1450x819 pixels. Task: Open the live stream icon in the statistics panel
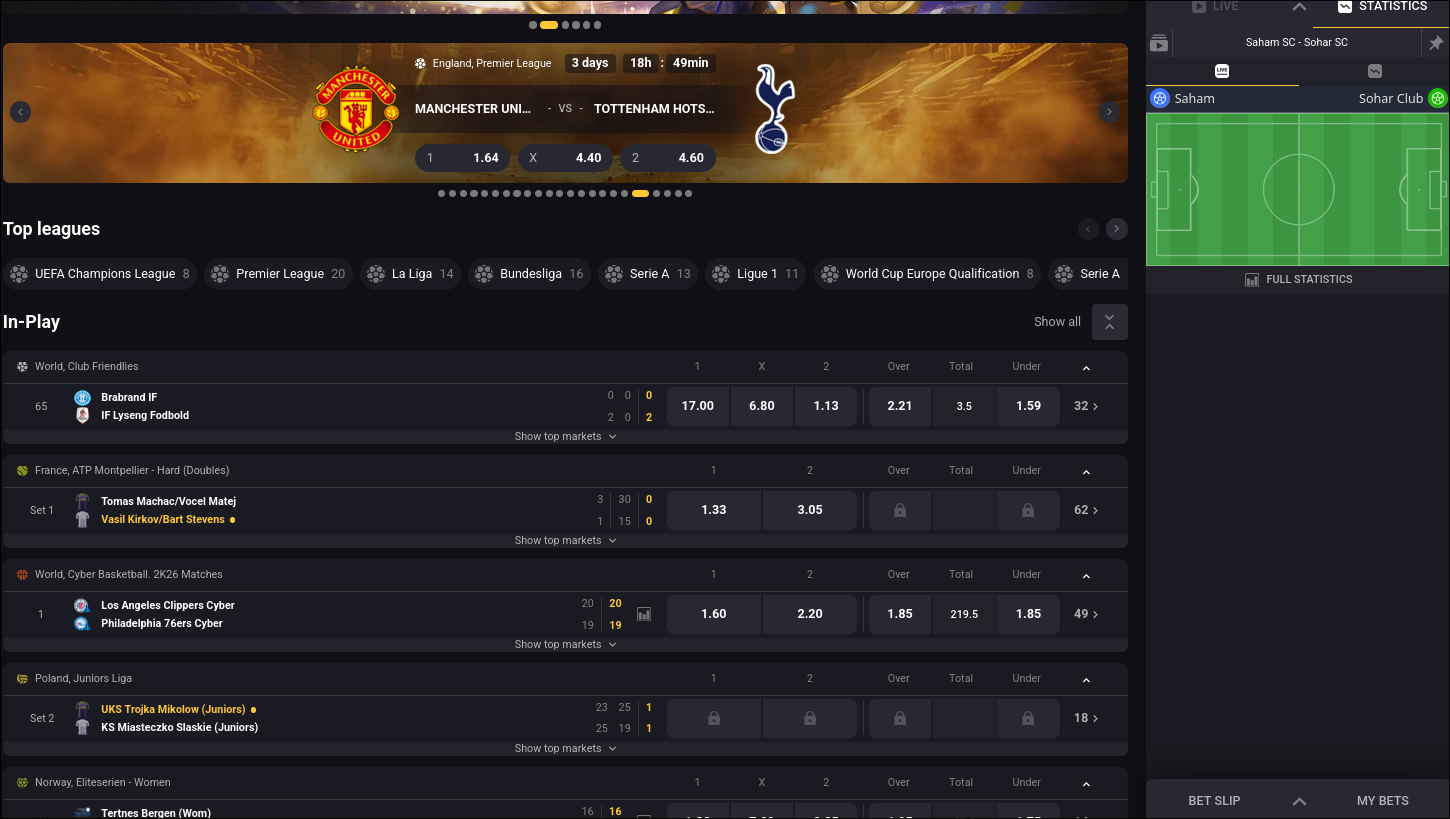(x=1160, y=43)
